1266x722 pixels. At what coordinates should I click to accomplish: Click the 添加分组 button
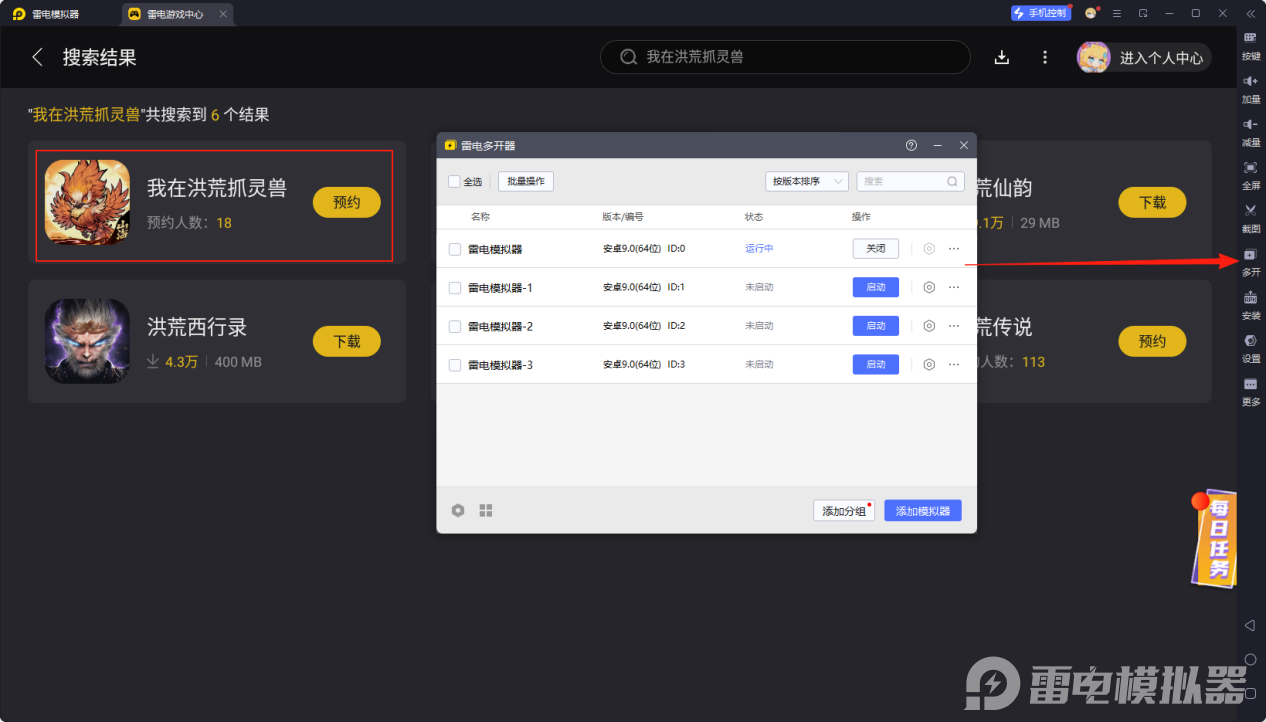pyautogui.click(x=844, y=511)
